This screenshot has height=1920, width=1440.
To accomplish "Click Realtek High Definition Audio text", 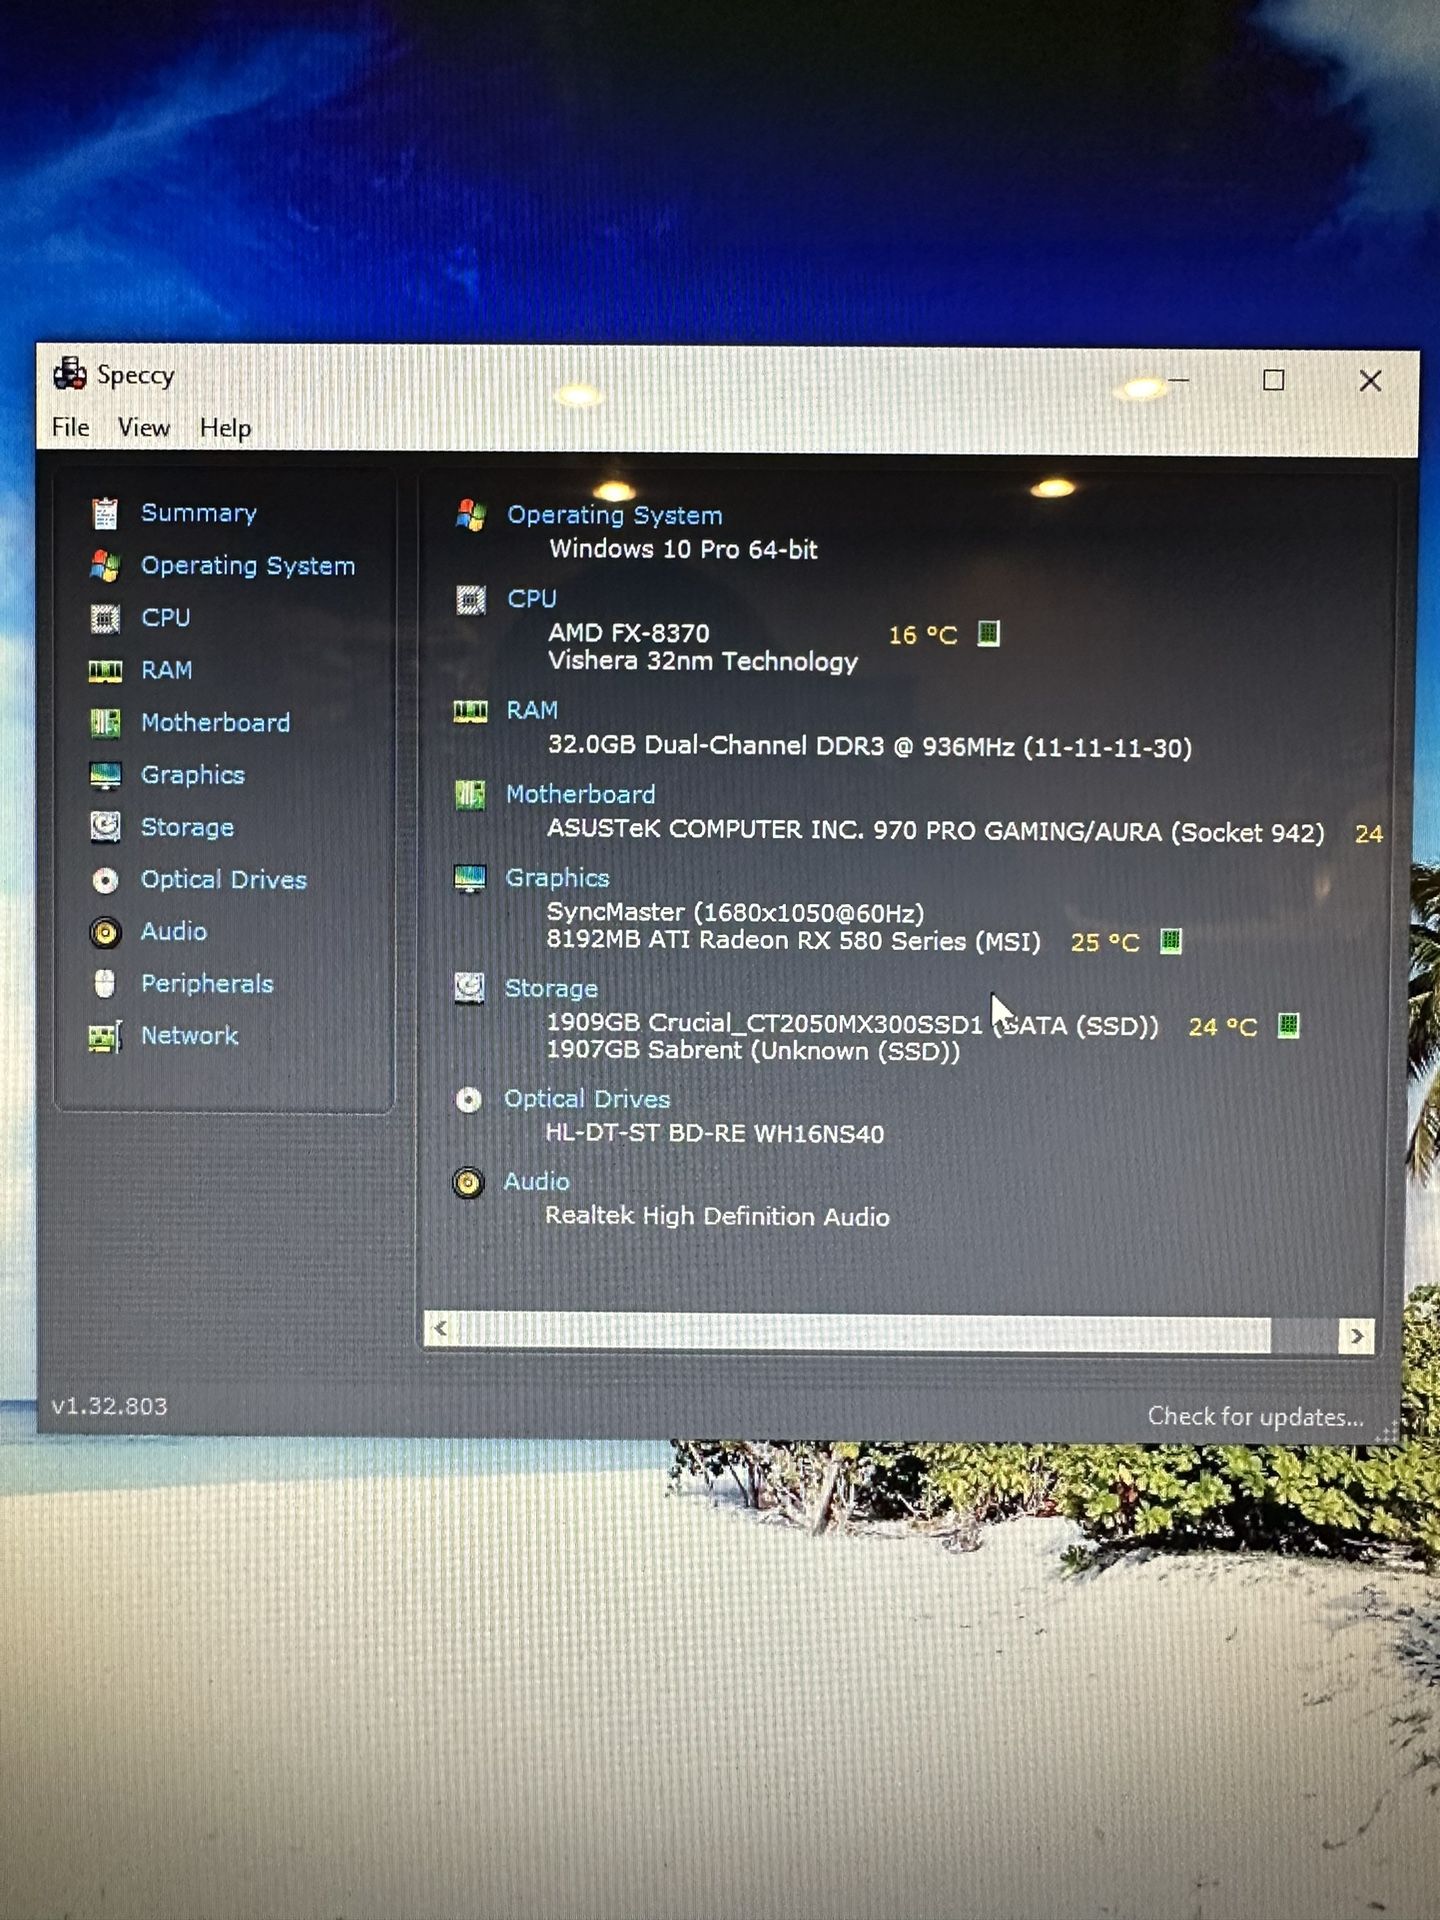I will pyautogui.click(x=717, y=1216).
